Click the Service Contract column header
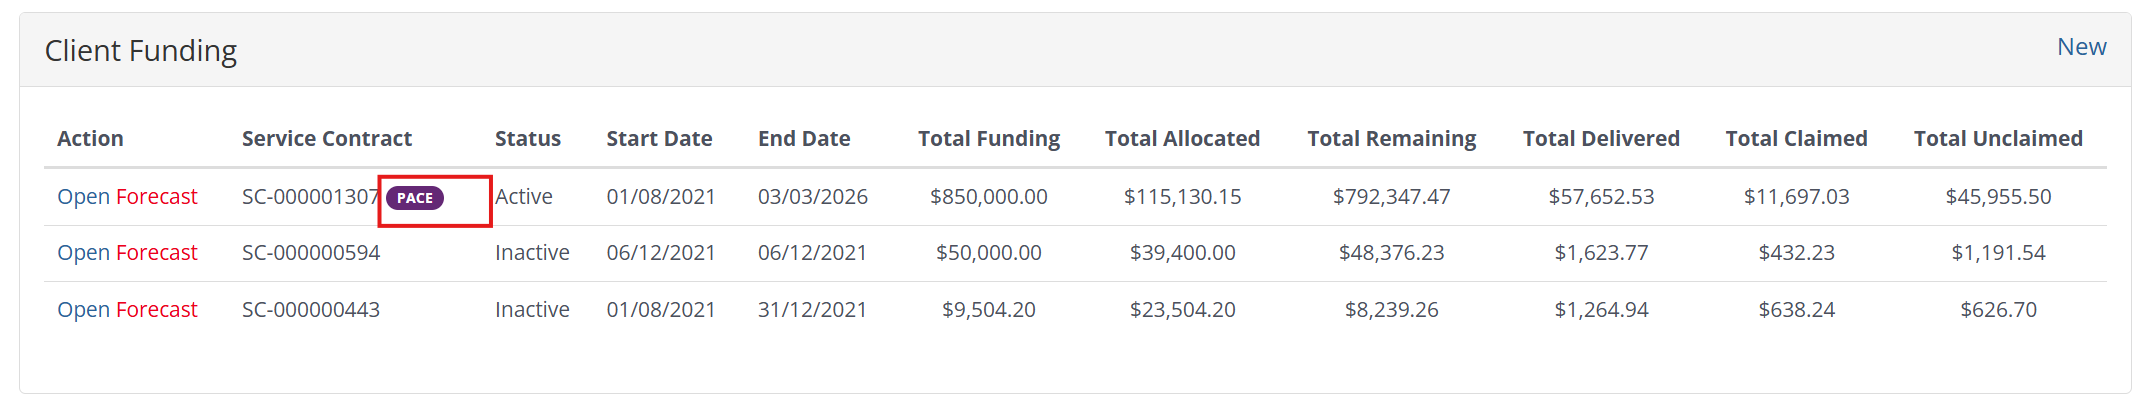The width and height of the screenshot is (2145, 410). pyautogui.click(x=326, y=139)
